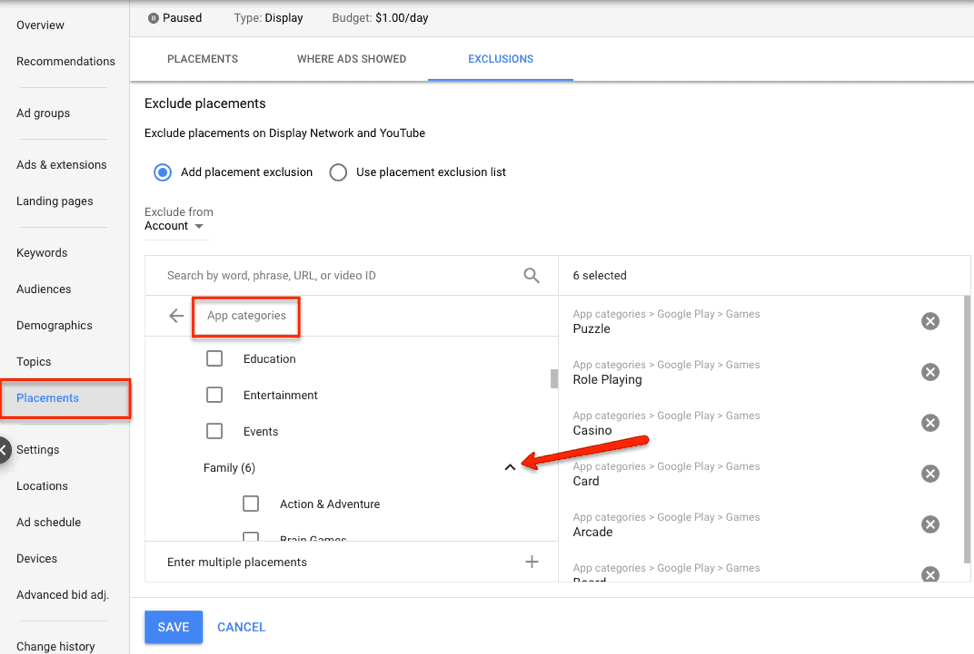Open Overview in the sidebar
Viewport: 974px width, 654px height.
click(x=40, y=25)
